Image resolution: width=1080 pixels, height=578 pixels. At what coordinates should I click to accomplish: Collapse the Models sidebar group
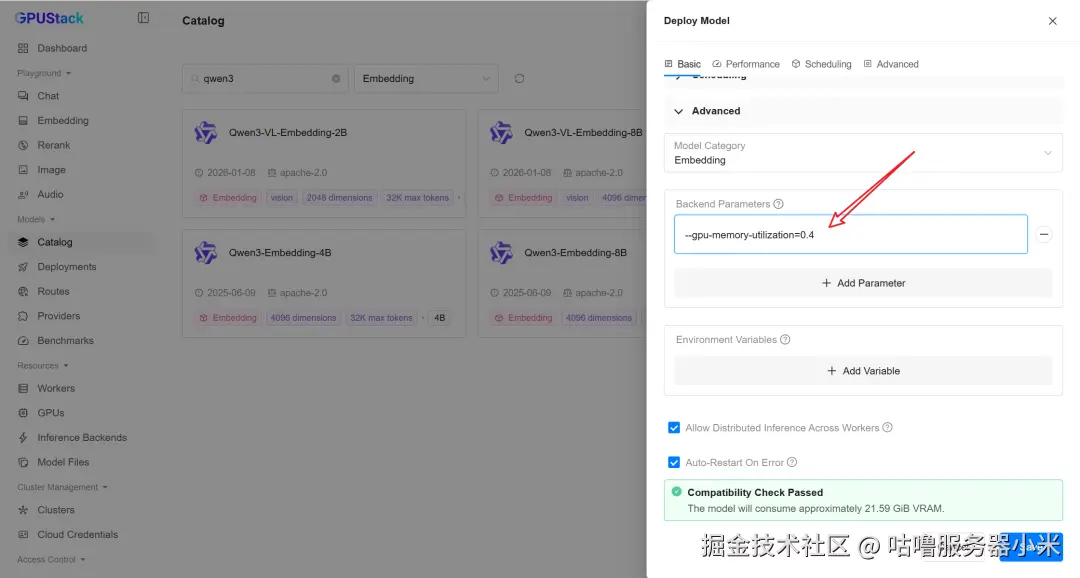click(36, 219)
